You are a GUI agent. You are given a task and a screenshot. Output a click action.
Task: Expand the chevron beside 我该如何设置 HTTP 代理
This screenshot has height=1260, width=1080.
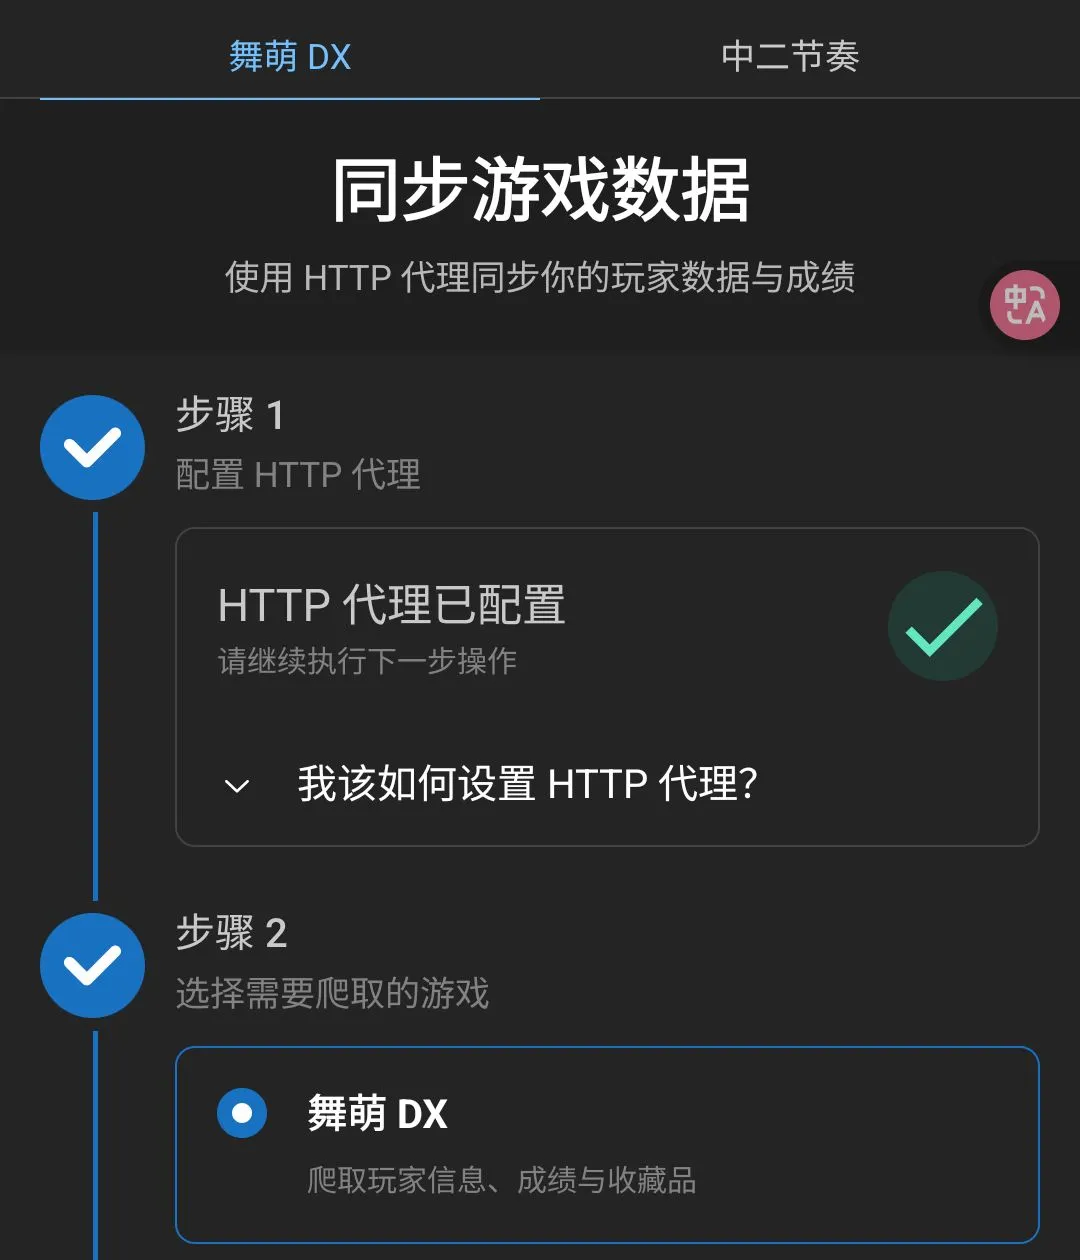tap(237, 786)
